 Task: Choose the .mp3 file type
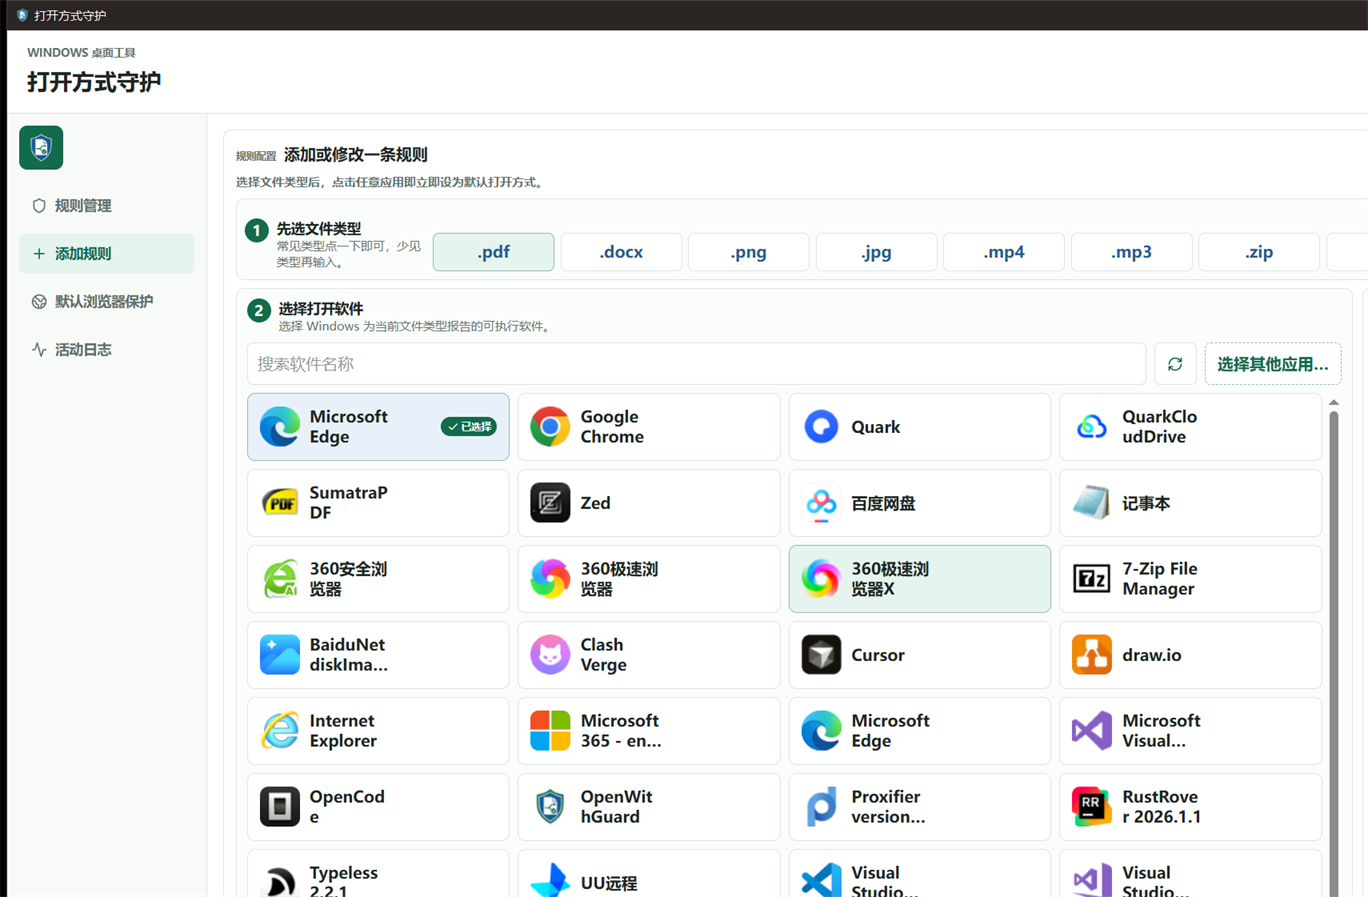click(x=1131, y=252)
